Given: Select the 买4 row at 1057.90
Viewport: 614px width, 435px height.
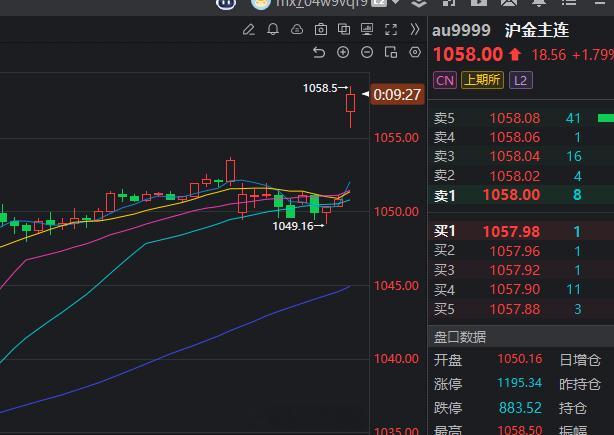Looking at the screenshot, I should [x=521, y=289].
